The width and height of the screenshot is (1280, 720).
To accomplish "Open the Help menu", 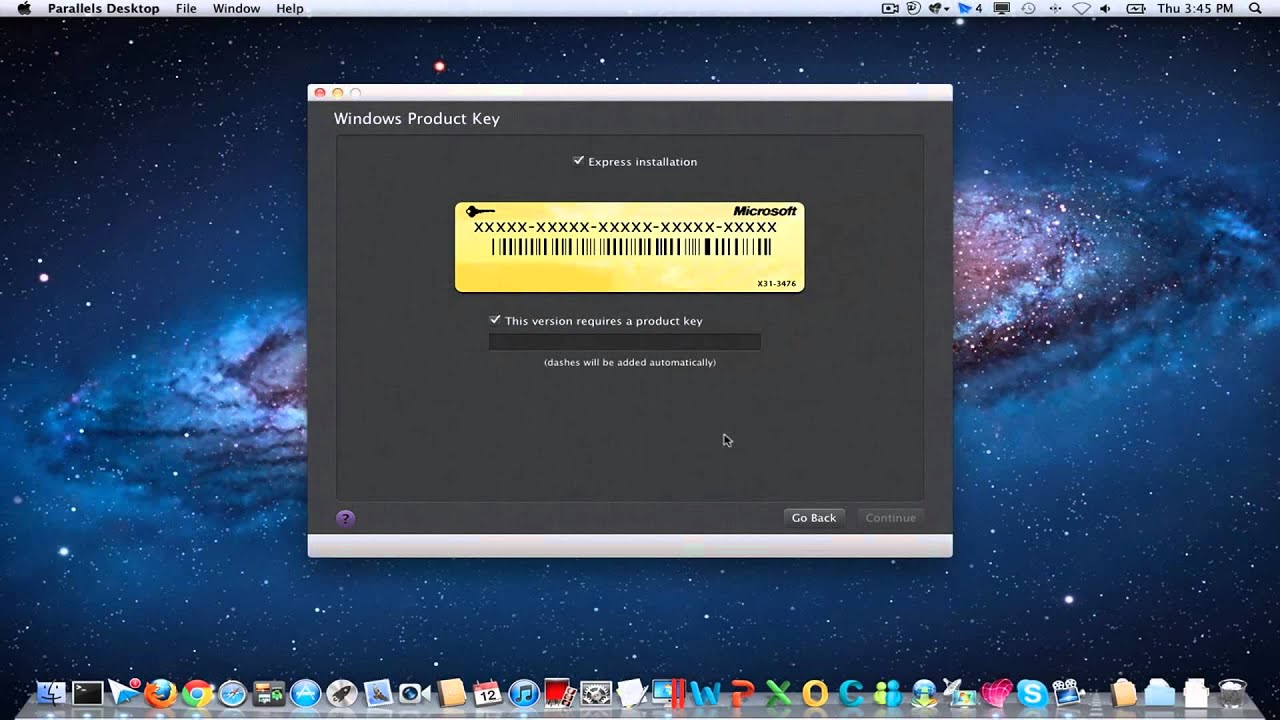I will [290, 8].
